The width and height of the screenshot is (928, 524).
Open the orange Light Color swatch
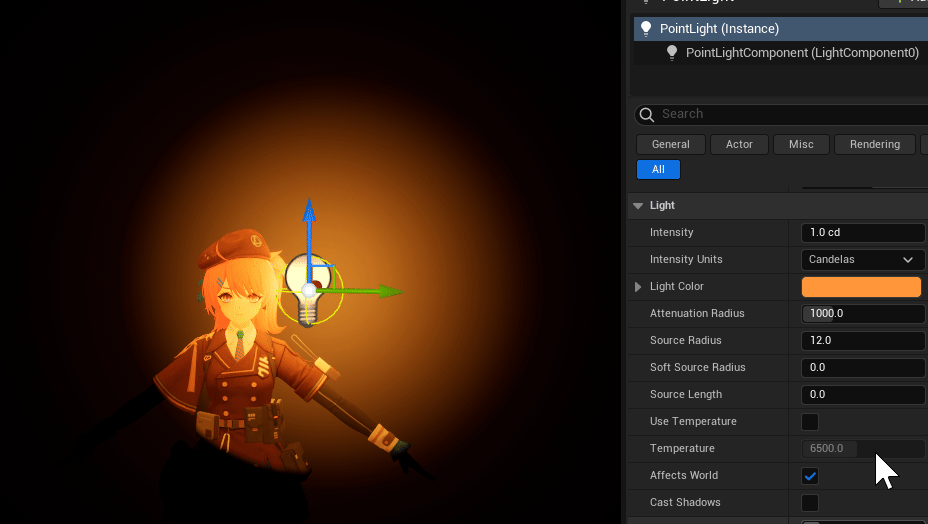[x=861, y=287]
